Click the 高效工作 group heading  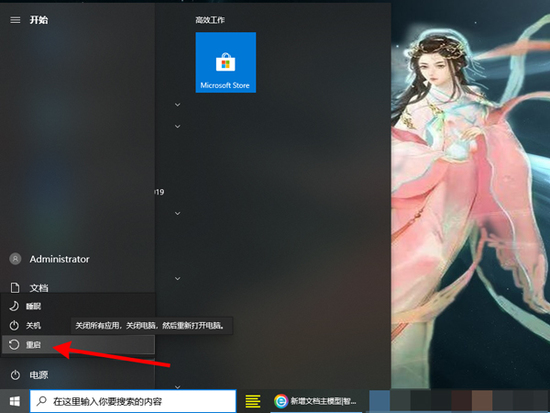point(210,20)
